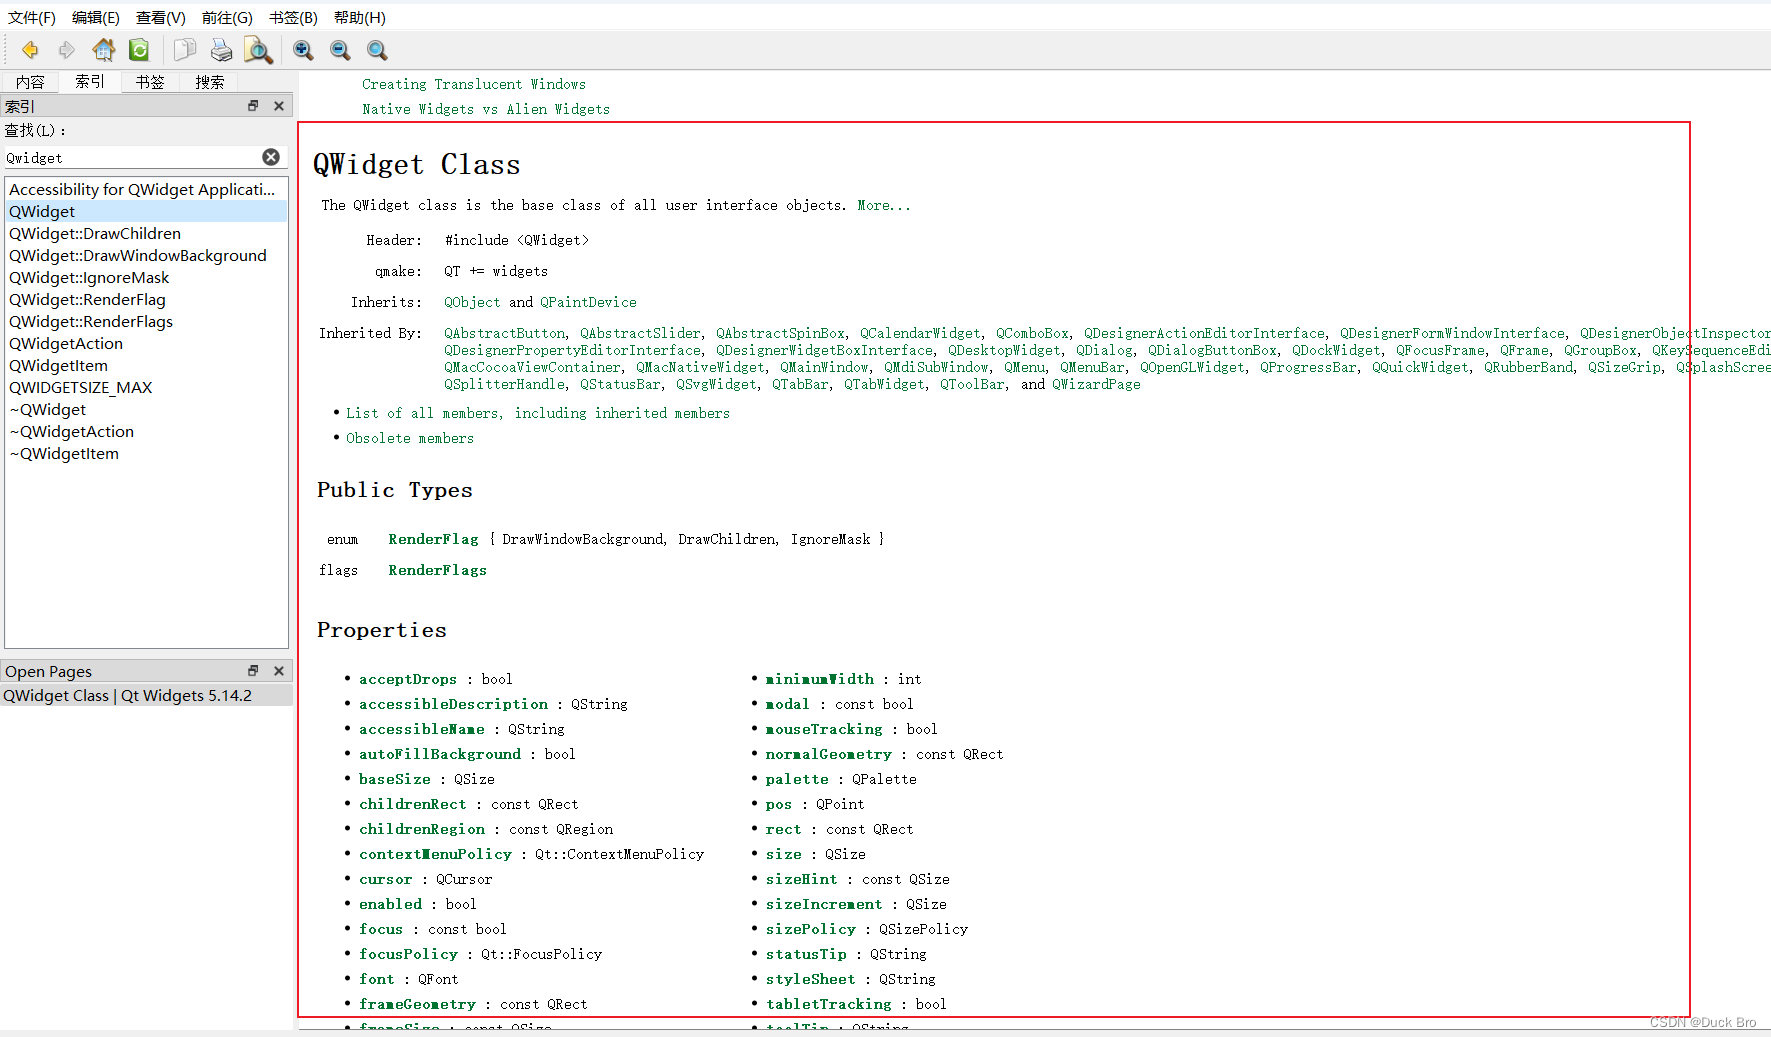This screenshot has height=1037, width=1771.
Task: Open the focusPolicy property link
Action: [408, 954]
